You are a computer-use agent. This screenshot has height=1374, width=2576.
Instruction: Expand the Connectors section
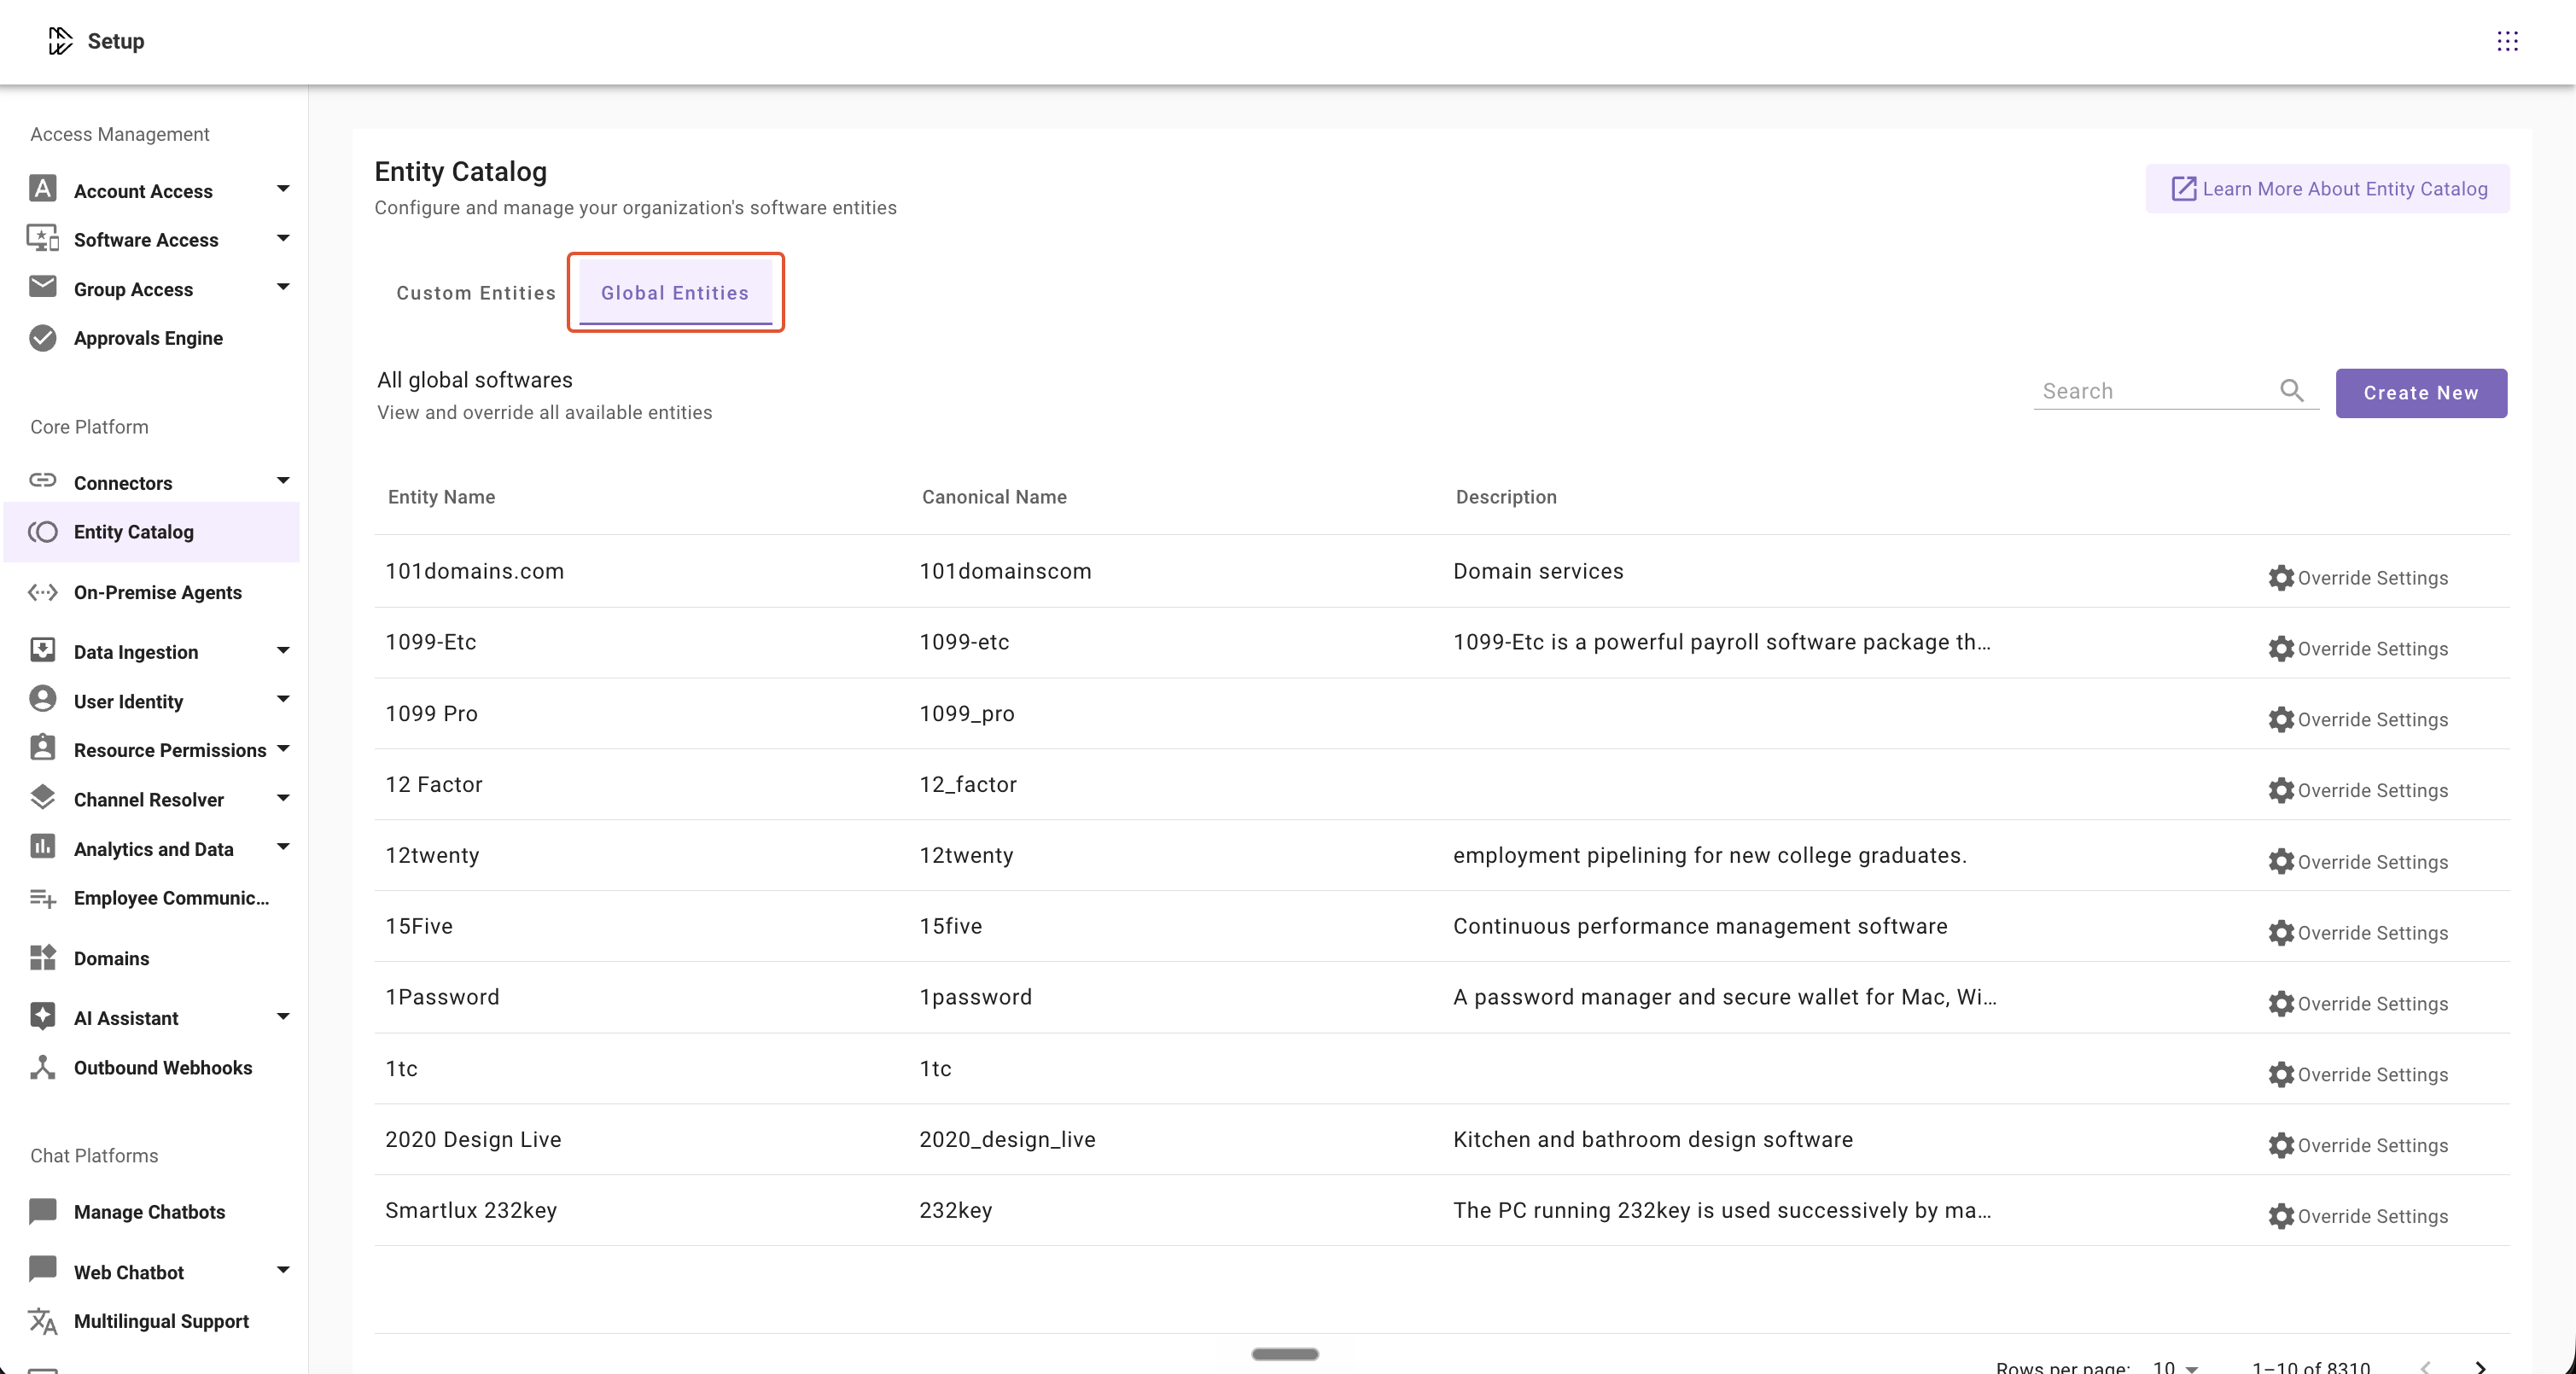point(283,481)
